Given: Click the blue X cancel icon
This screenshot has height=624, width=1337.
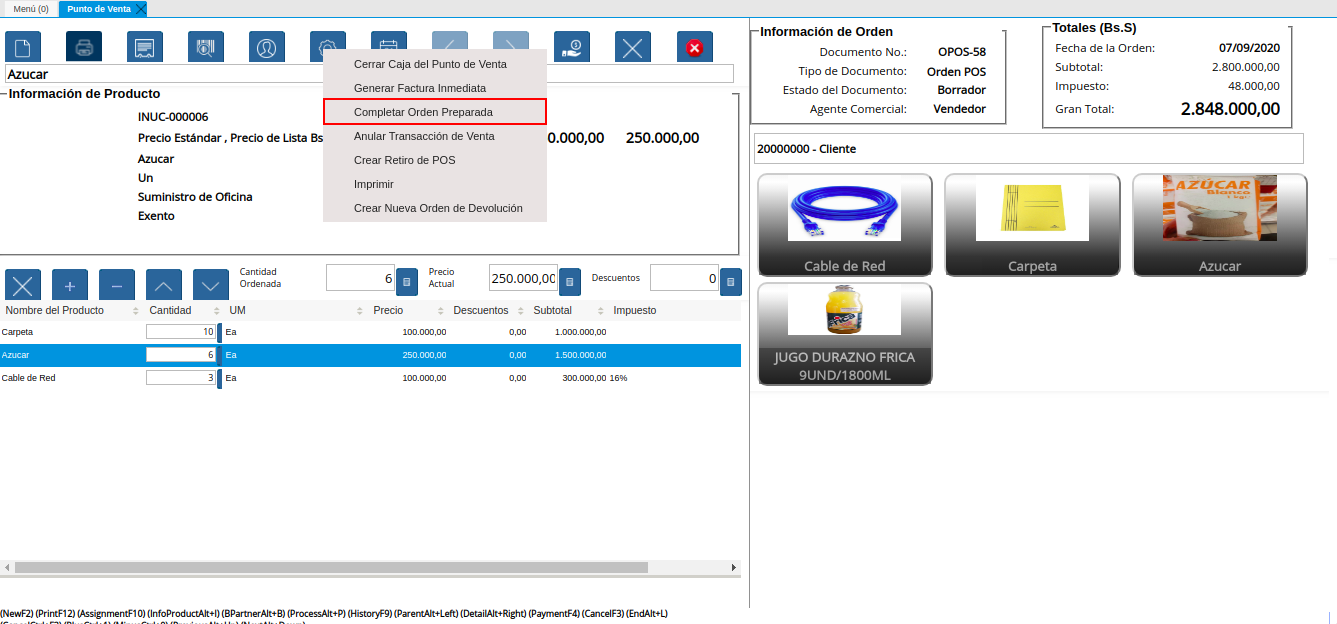Looking at the screenshot, I should pos(633,46).
